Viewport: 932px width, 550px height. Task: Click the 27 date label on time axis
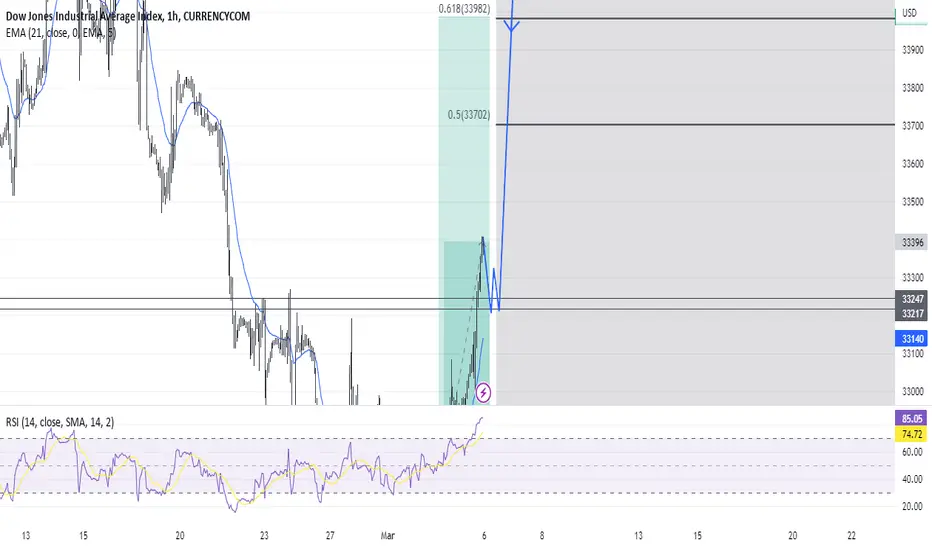tap(330, 536)
